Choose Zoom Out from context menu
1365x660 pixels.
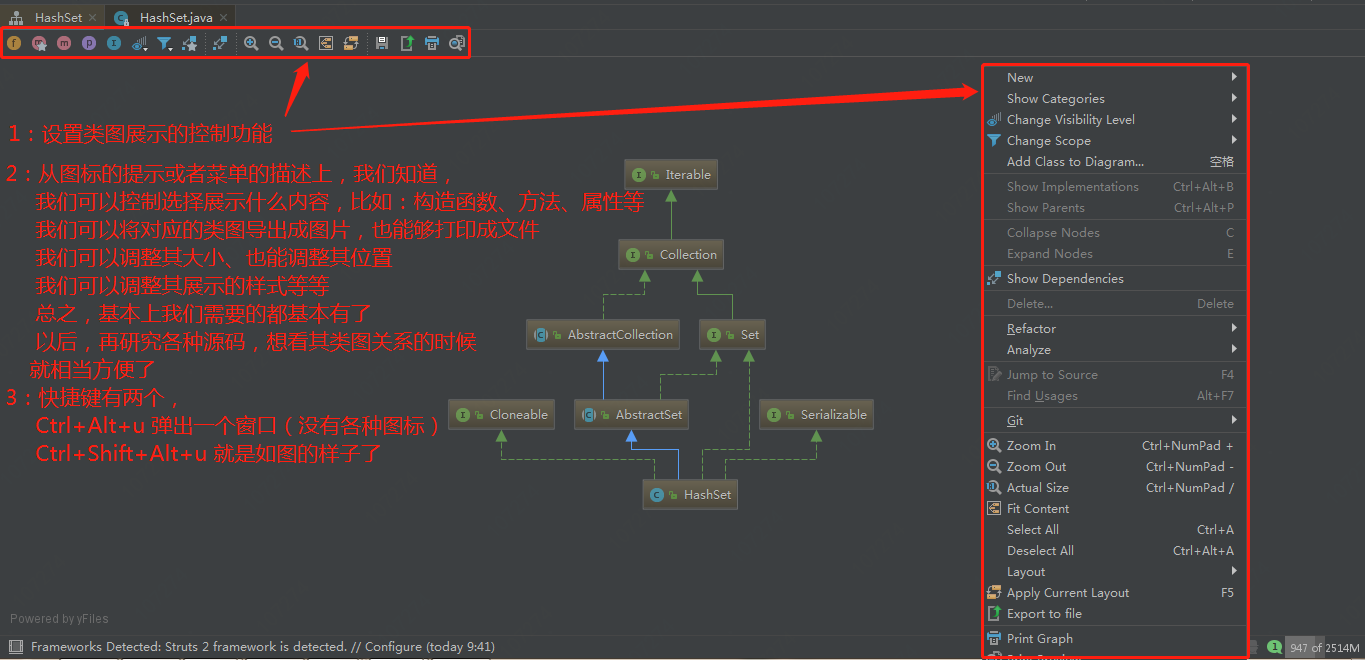1115,466
